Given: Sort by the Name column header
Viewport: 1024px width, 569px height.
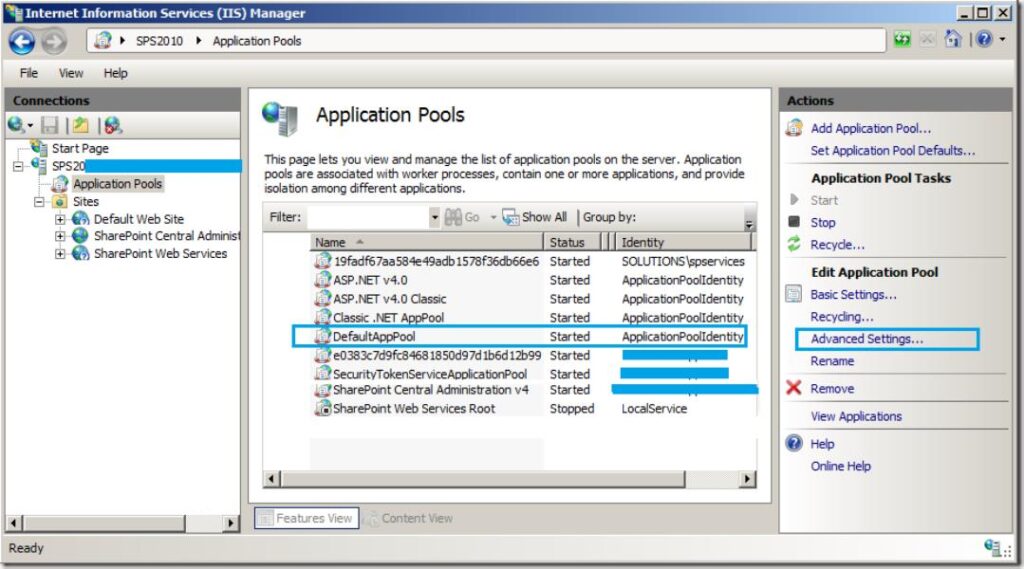Looking at the screenshot, I should point(426,242).
